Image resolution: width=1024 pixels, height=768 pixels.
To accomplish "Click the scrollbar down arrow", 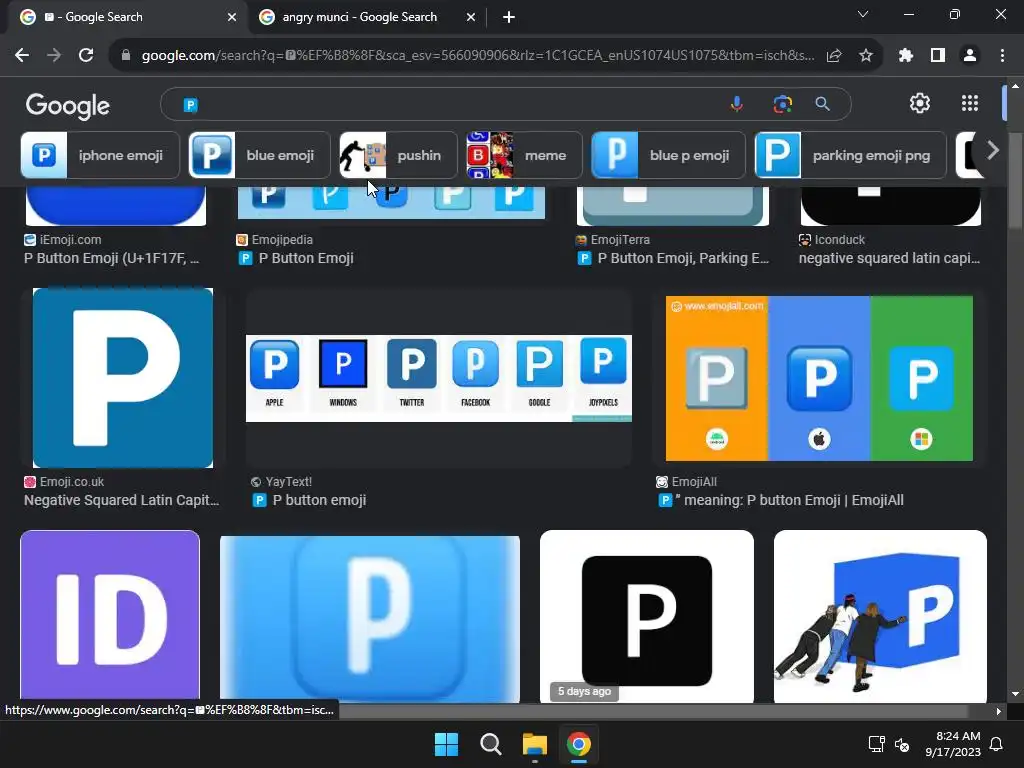I will click(1015, 694).
